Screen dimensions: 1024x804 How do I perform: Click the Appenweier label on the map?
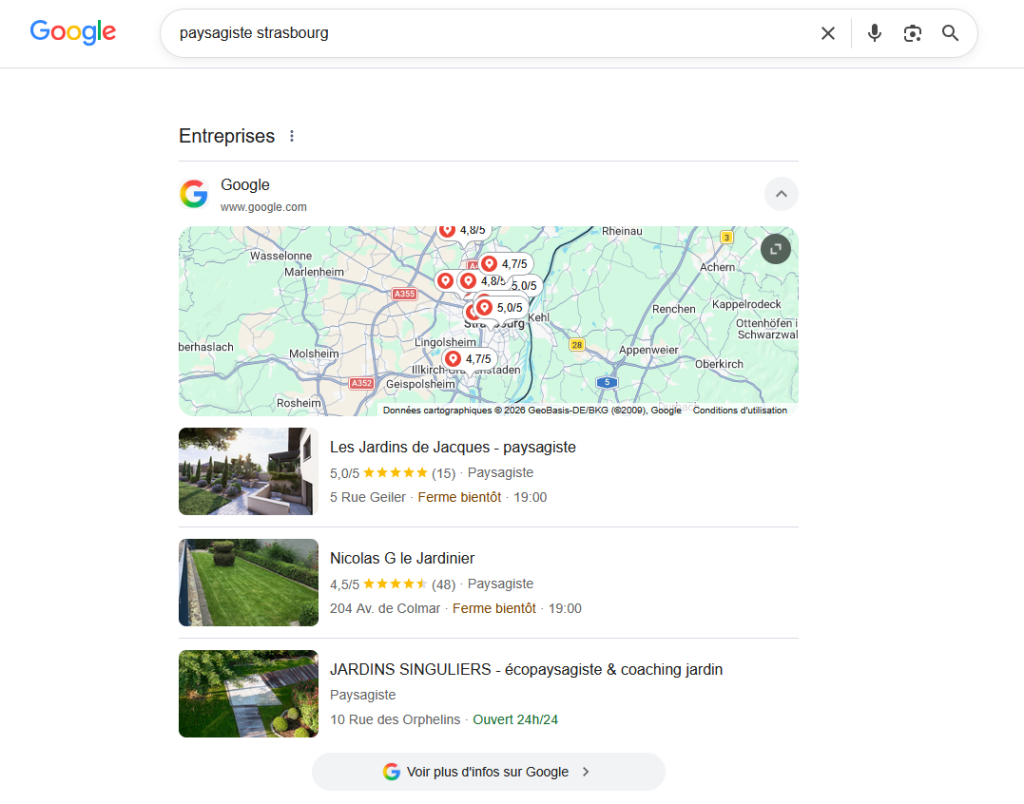coord(648,350)
